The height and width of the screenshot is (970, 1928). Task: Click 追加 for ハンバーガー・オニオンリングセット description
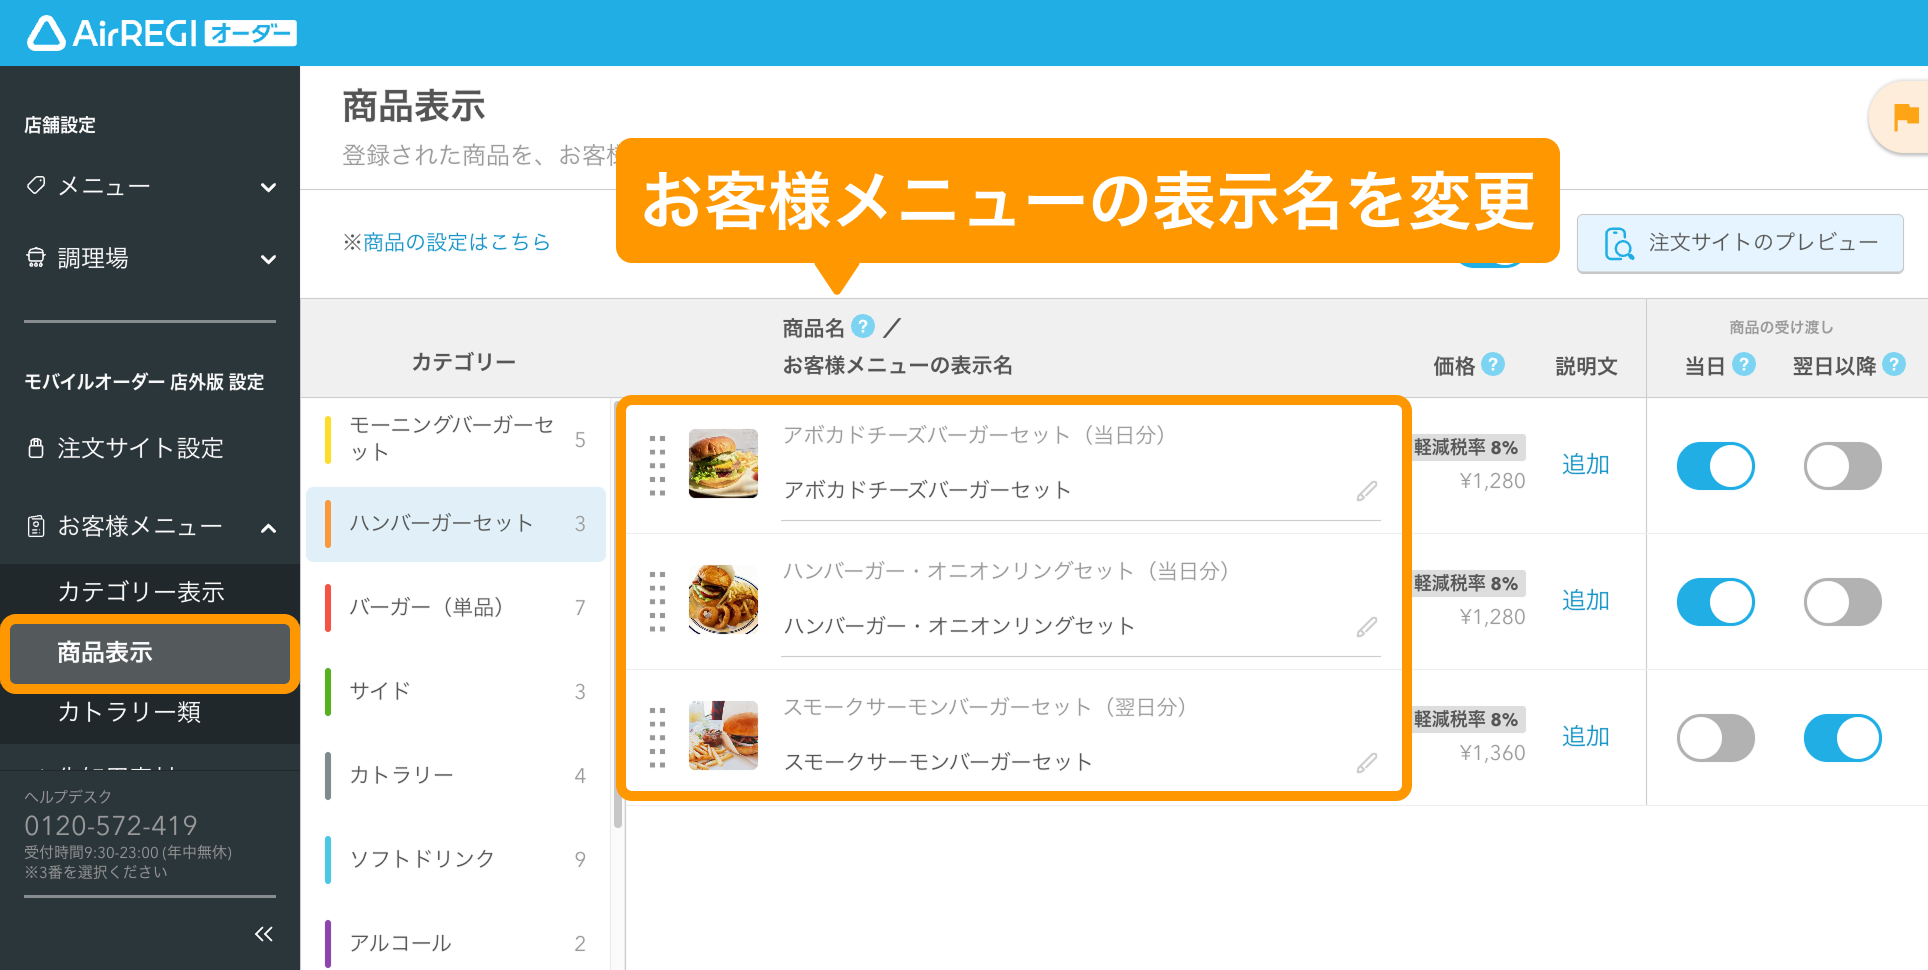[1586, 600]
